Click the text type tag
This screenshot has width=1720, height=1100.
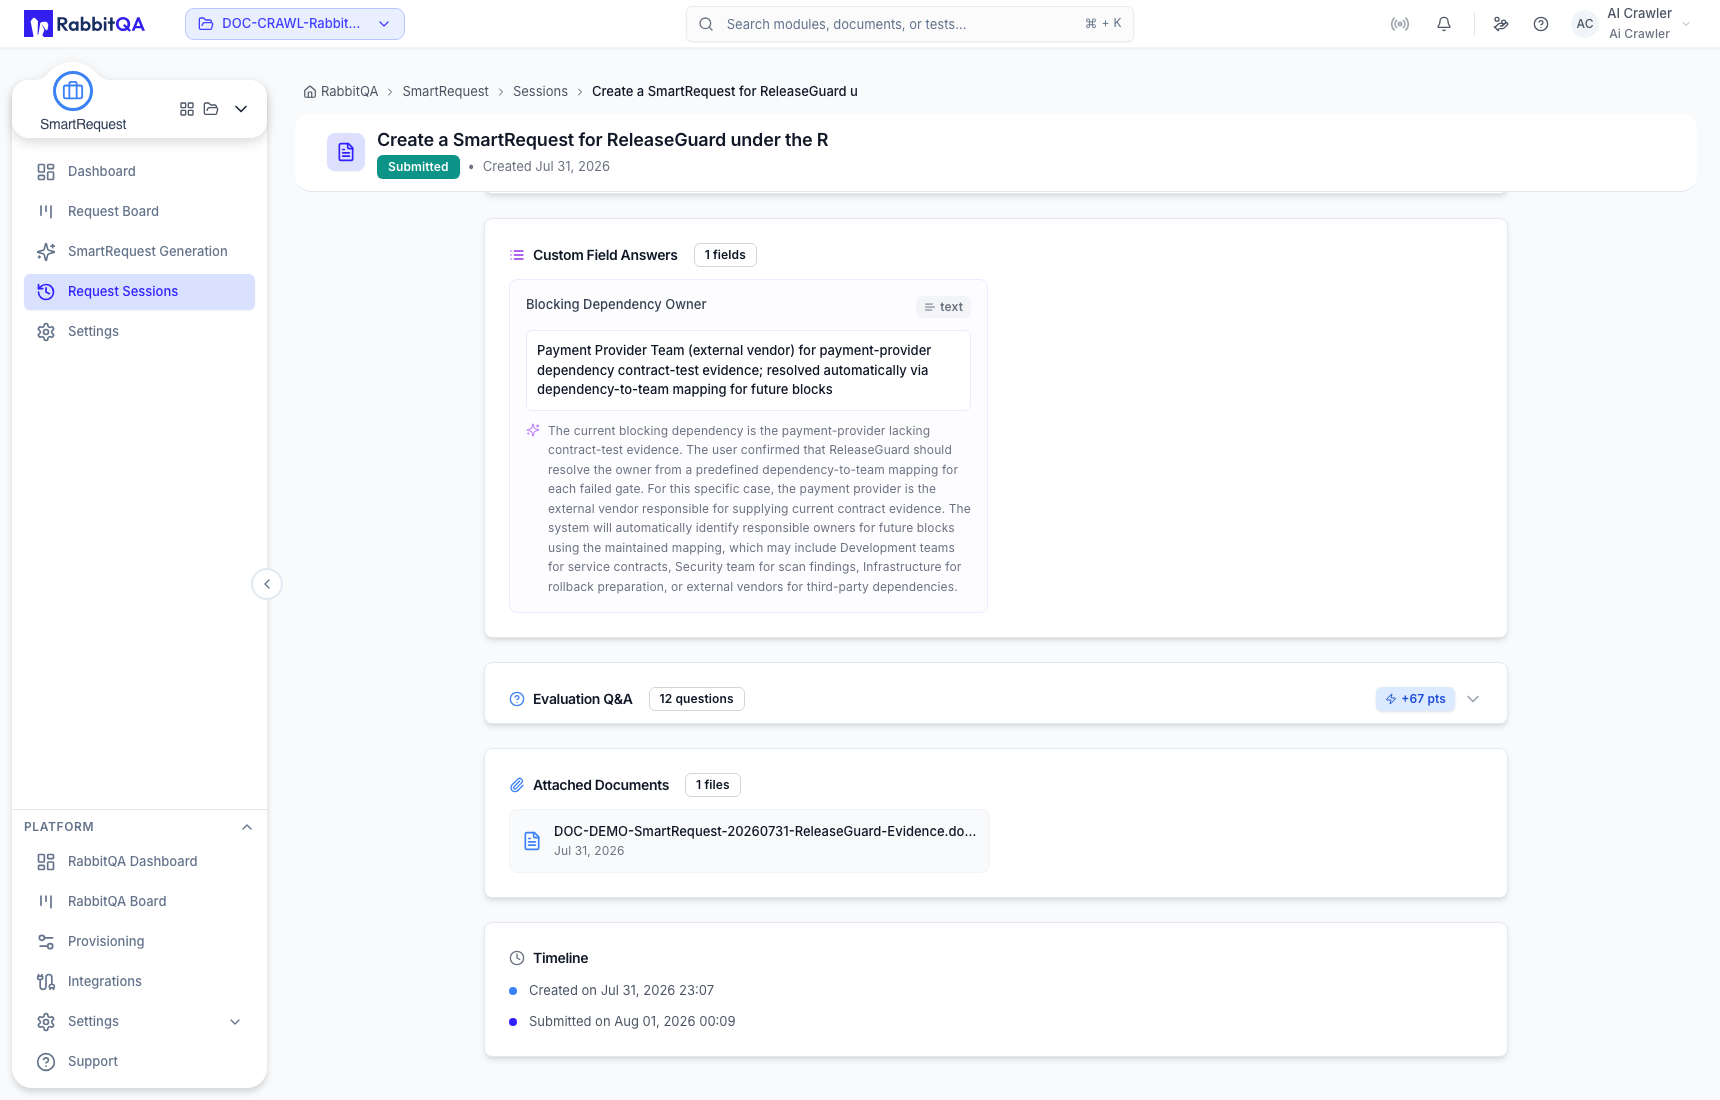(x=943, y=307)
